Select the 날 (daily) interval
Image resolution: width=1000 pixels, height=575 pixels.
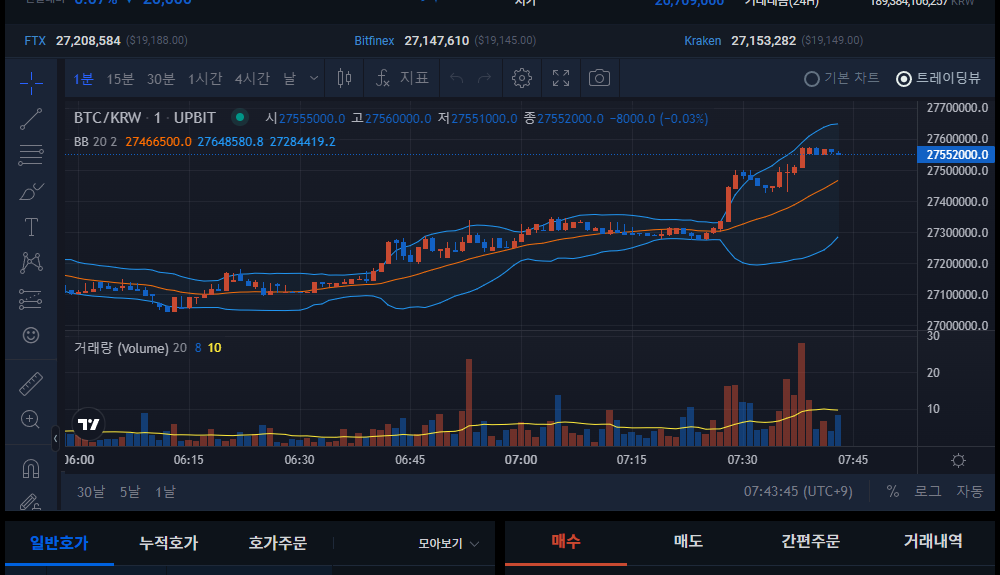[290, 79]
